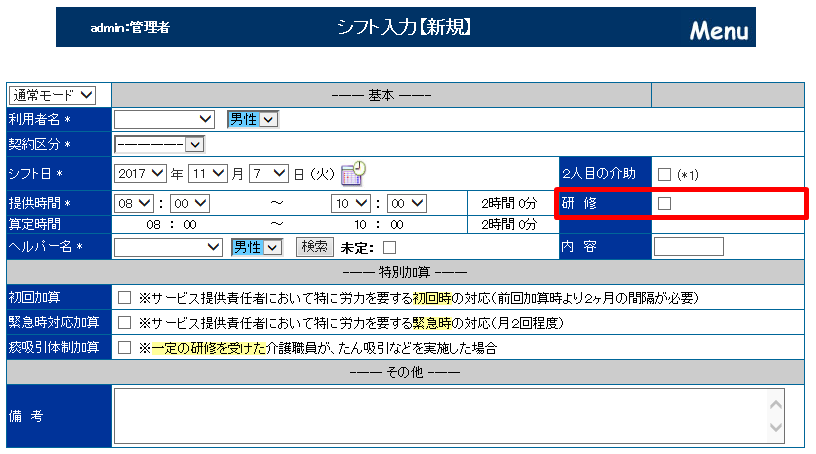Screen dimensions: 816x454
Task: Change the start hour 08 dropdown
Action: pyautogui.click(x=134, y=203)
